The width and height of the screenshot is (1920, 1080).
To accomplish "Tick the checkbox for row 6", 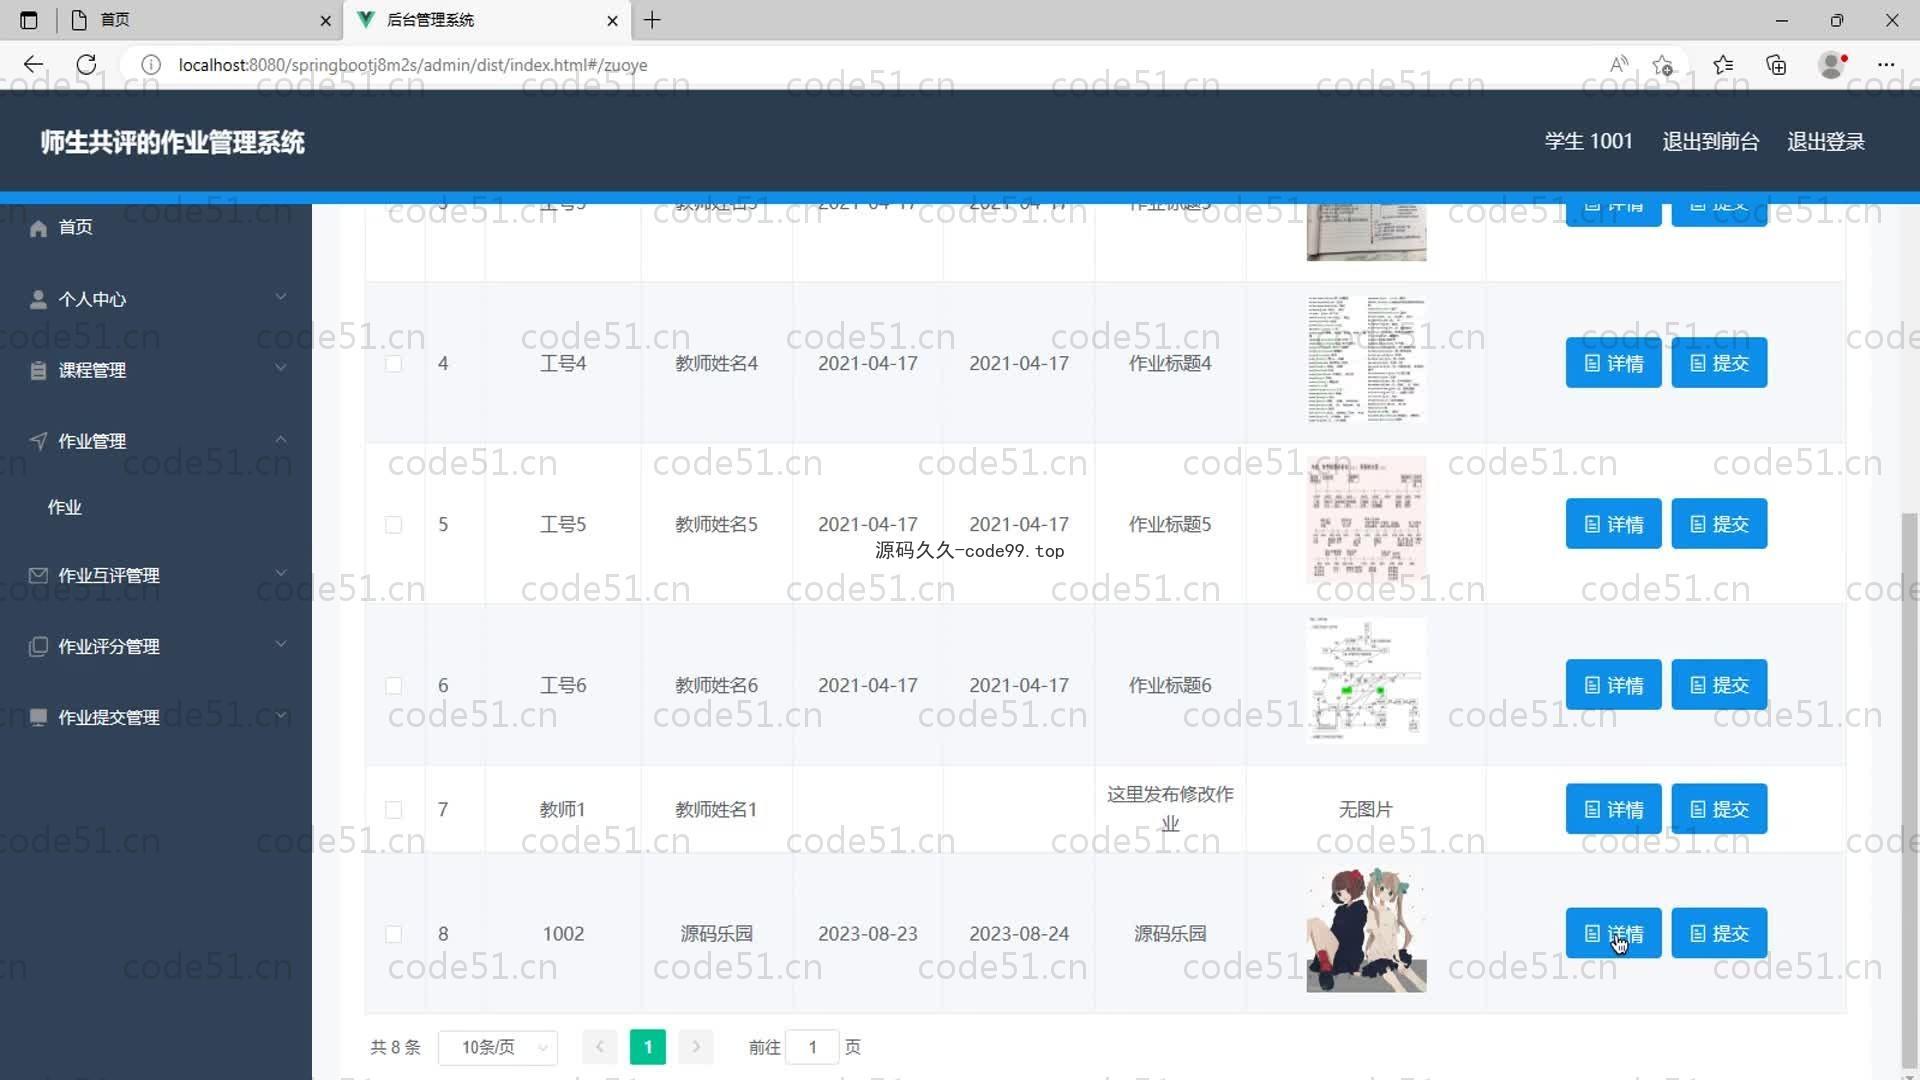I will click(x=394, y=686).
